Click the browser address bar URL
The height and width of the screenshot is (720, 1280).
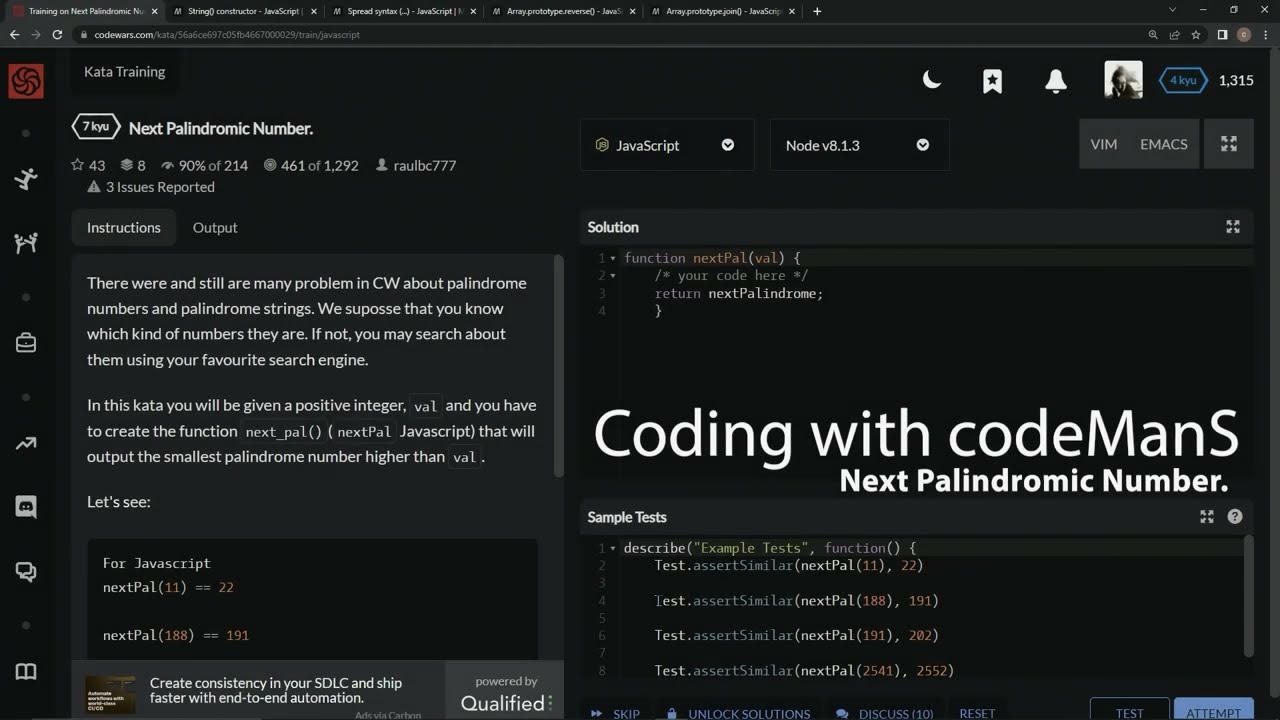227,34
